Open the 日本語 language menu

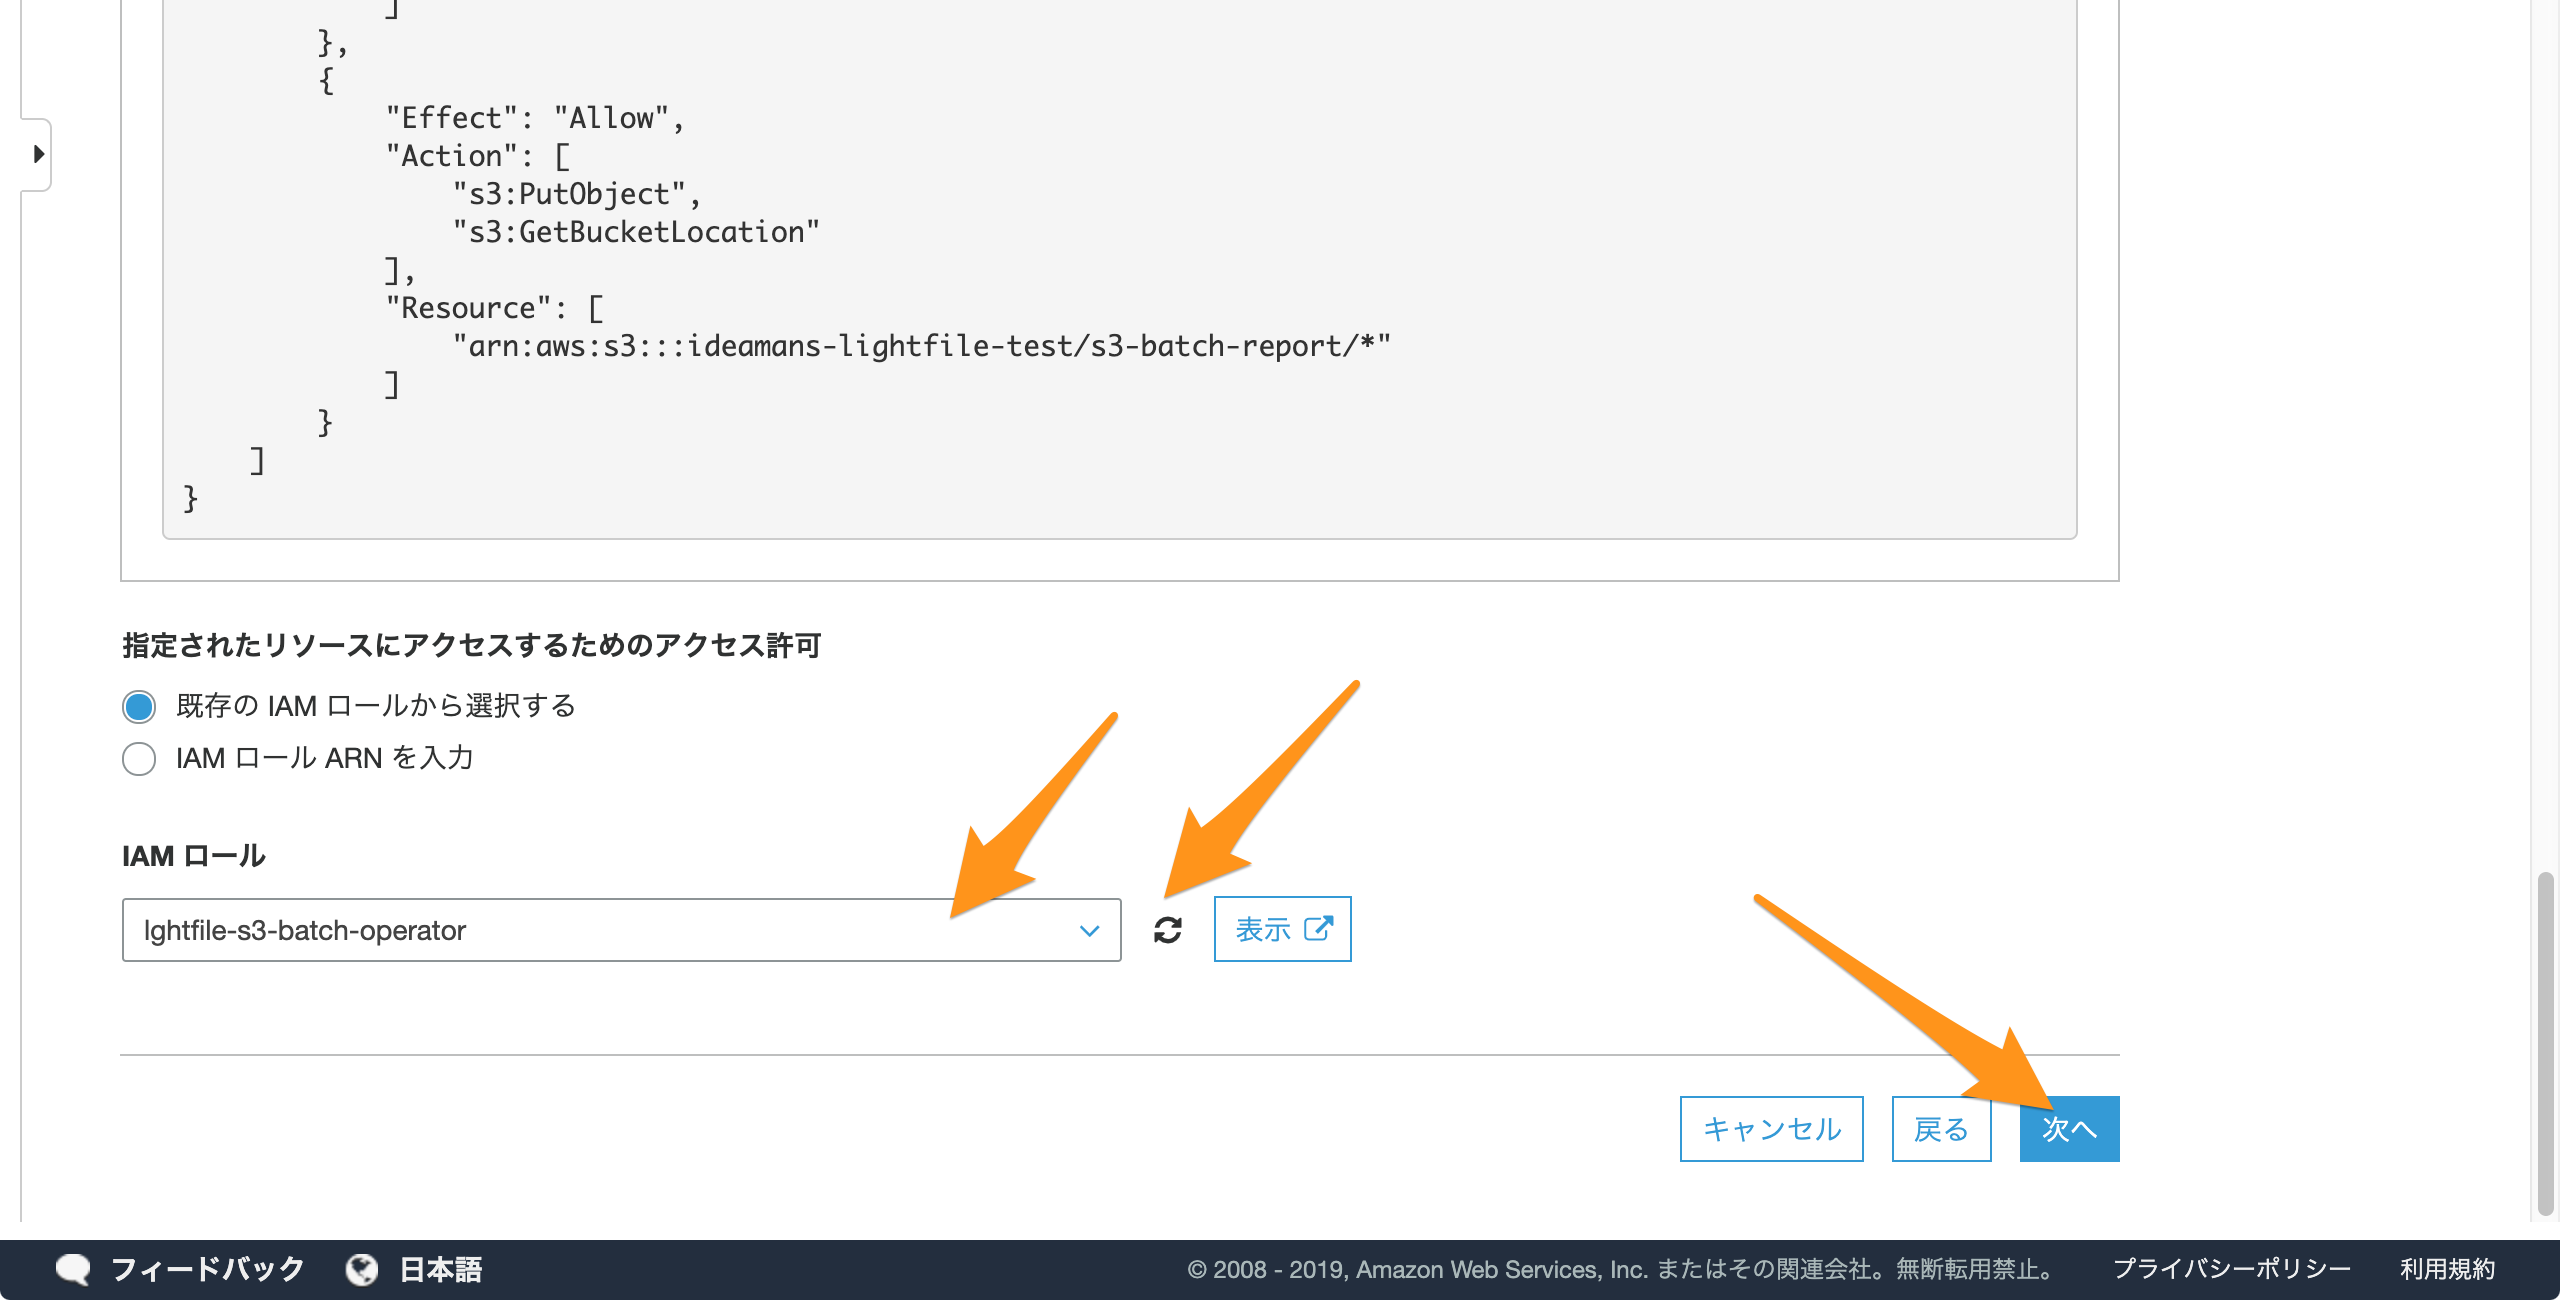click(x=441, y=1269)
